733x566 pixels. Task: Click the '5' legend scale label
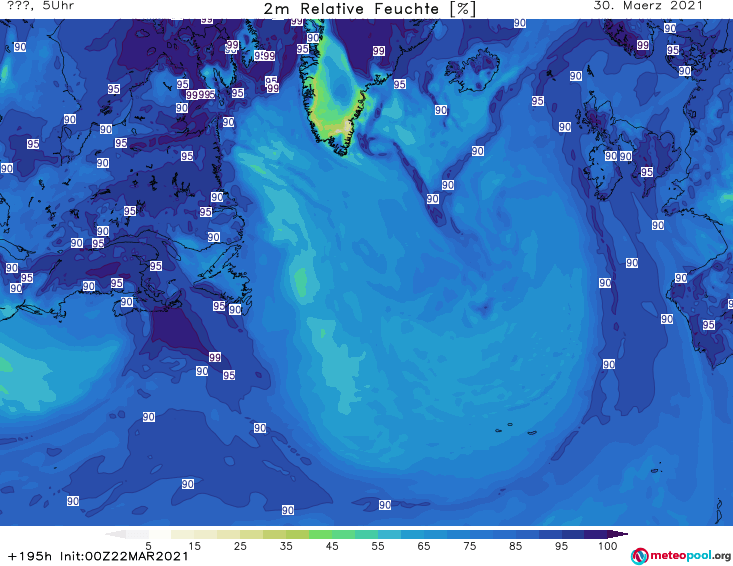click(149, 546)
